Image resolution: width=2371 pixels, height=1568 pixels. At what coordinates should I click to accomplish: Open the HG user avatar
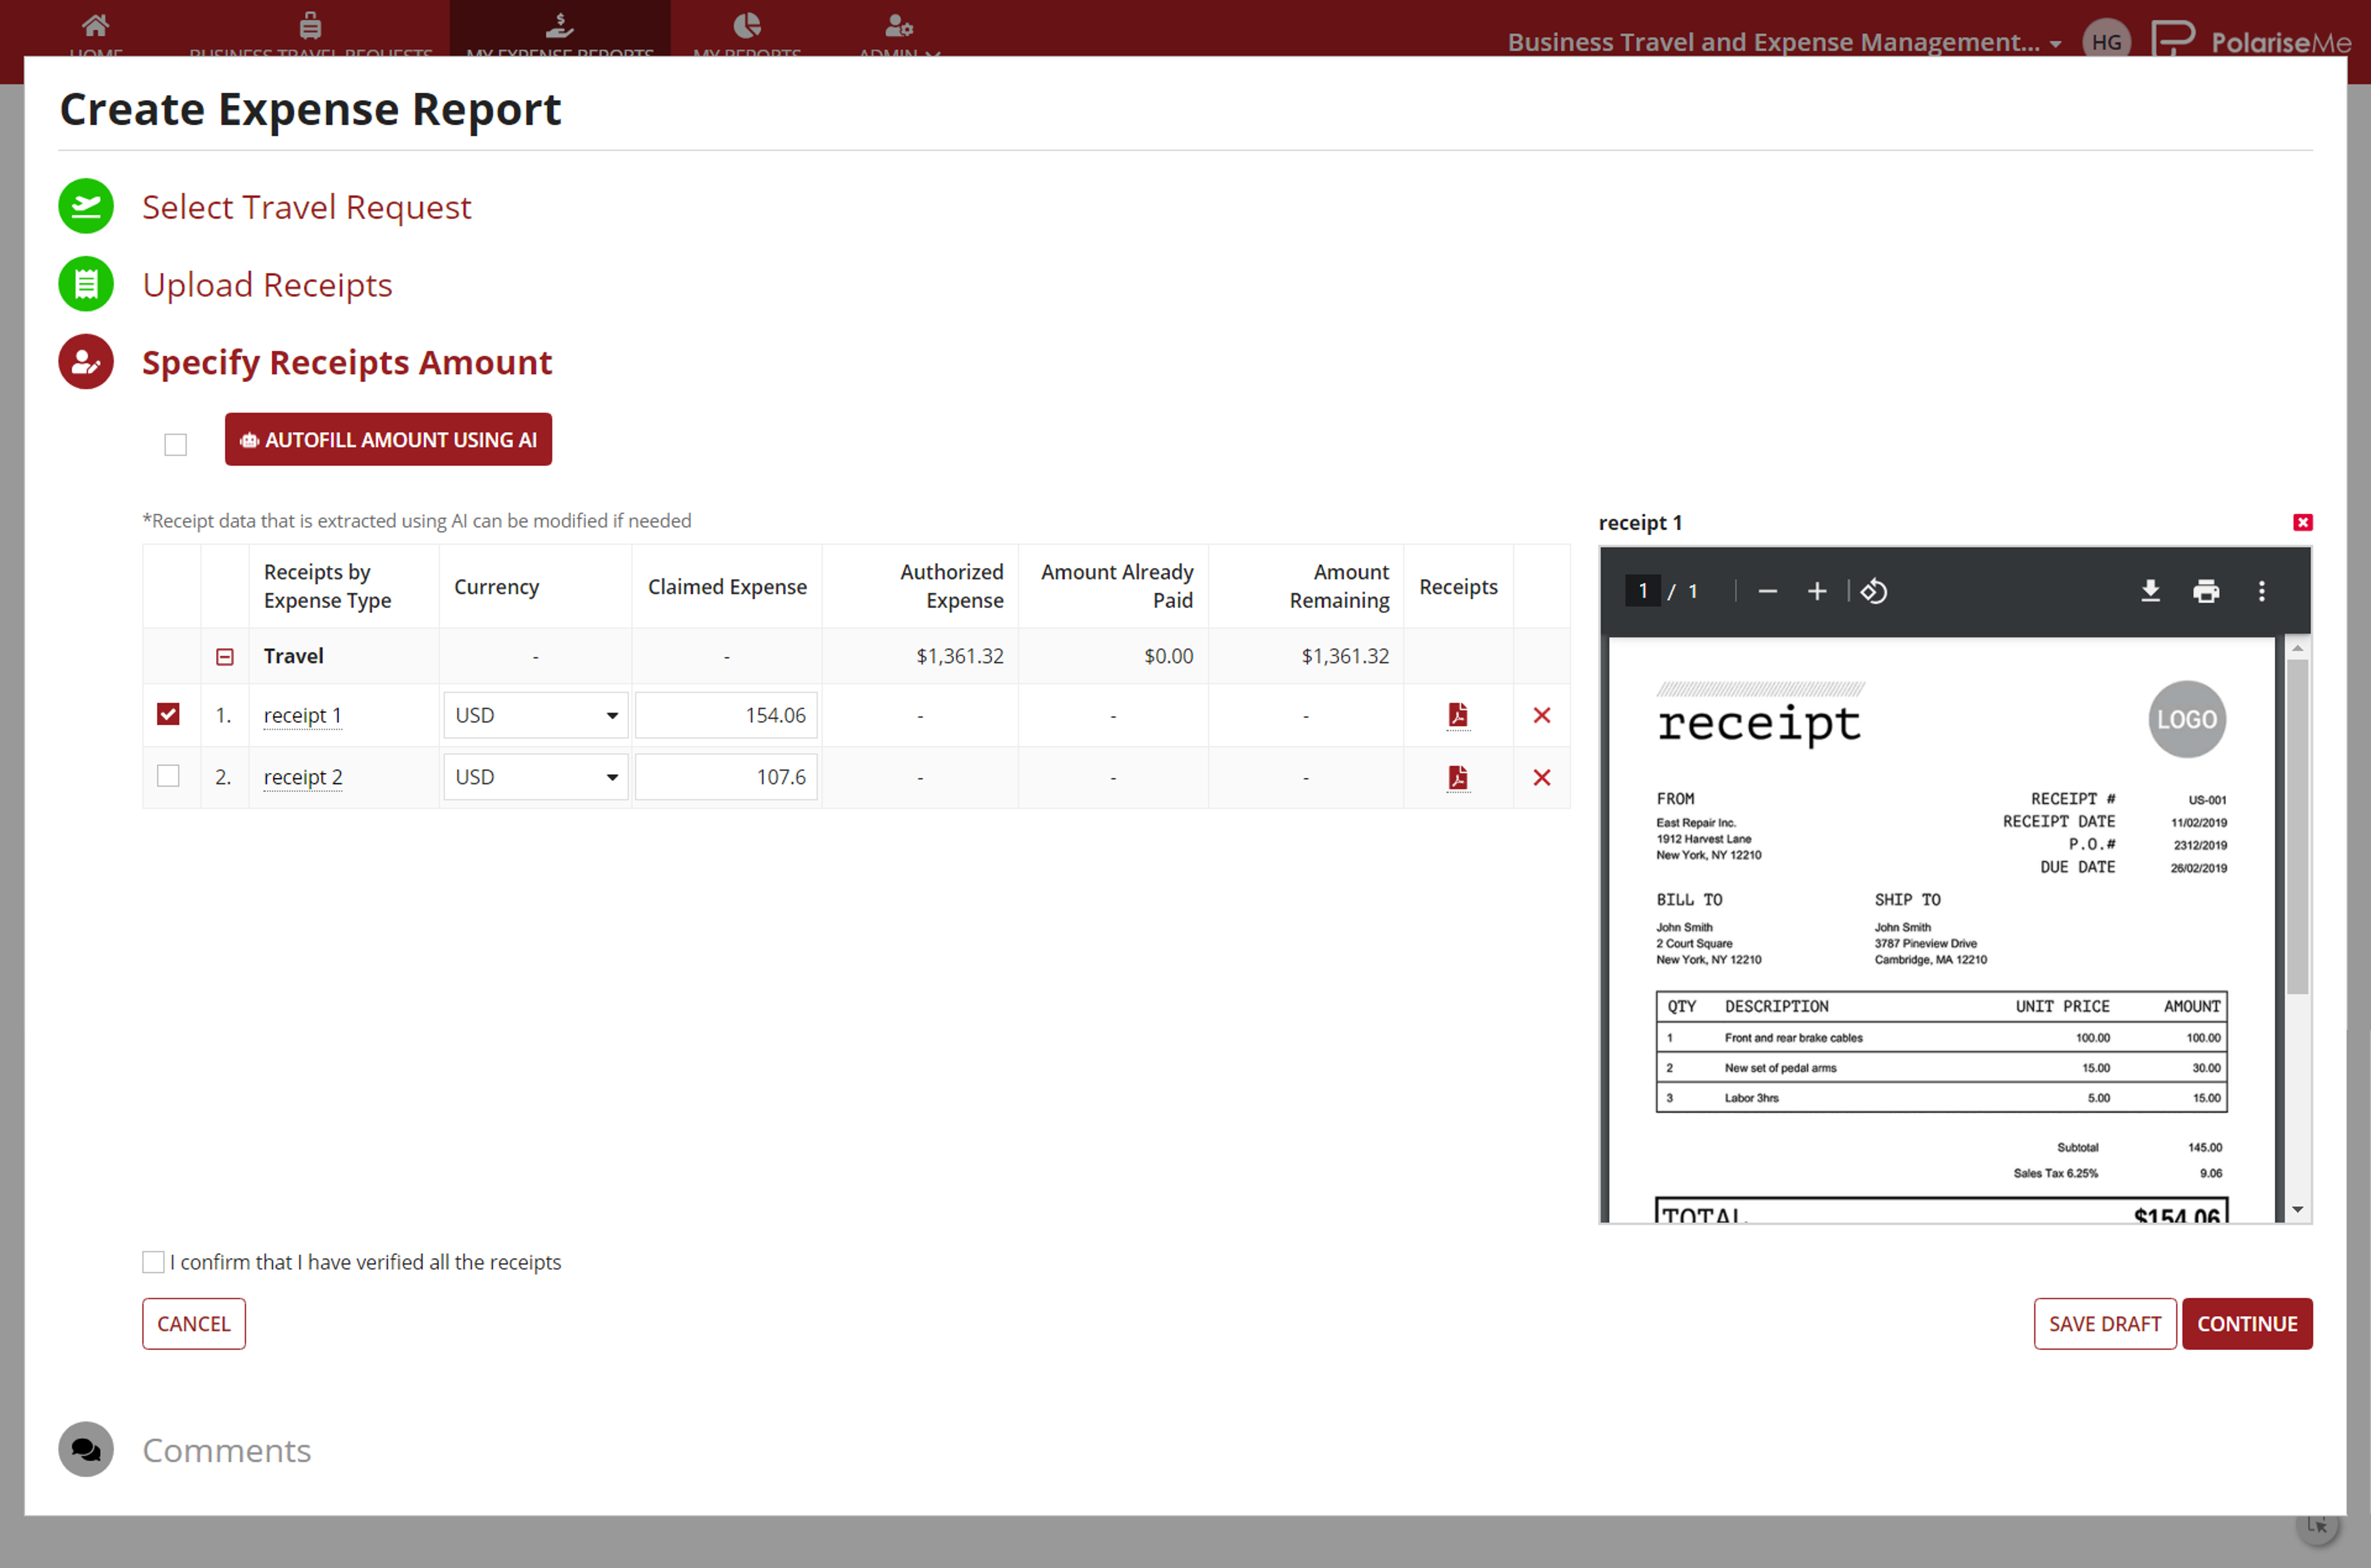click(x=2106, y=41)
